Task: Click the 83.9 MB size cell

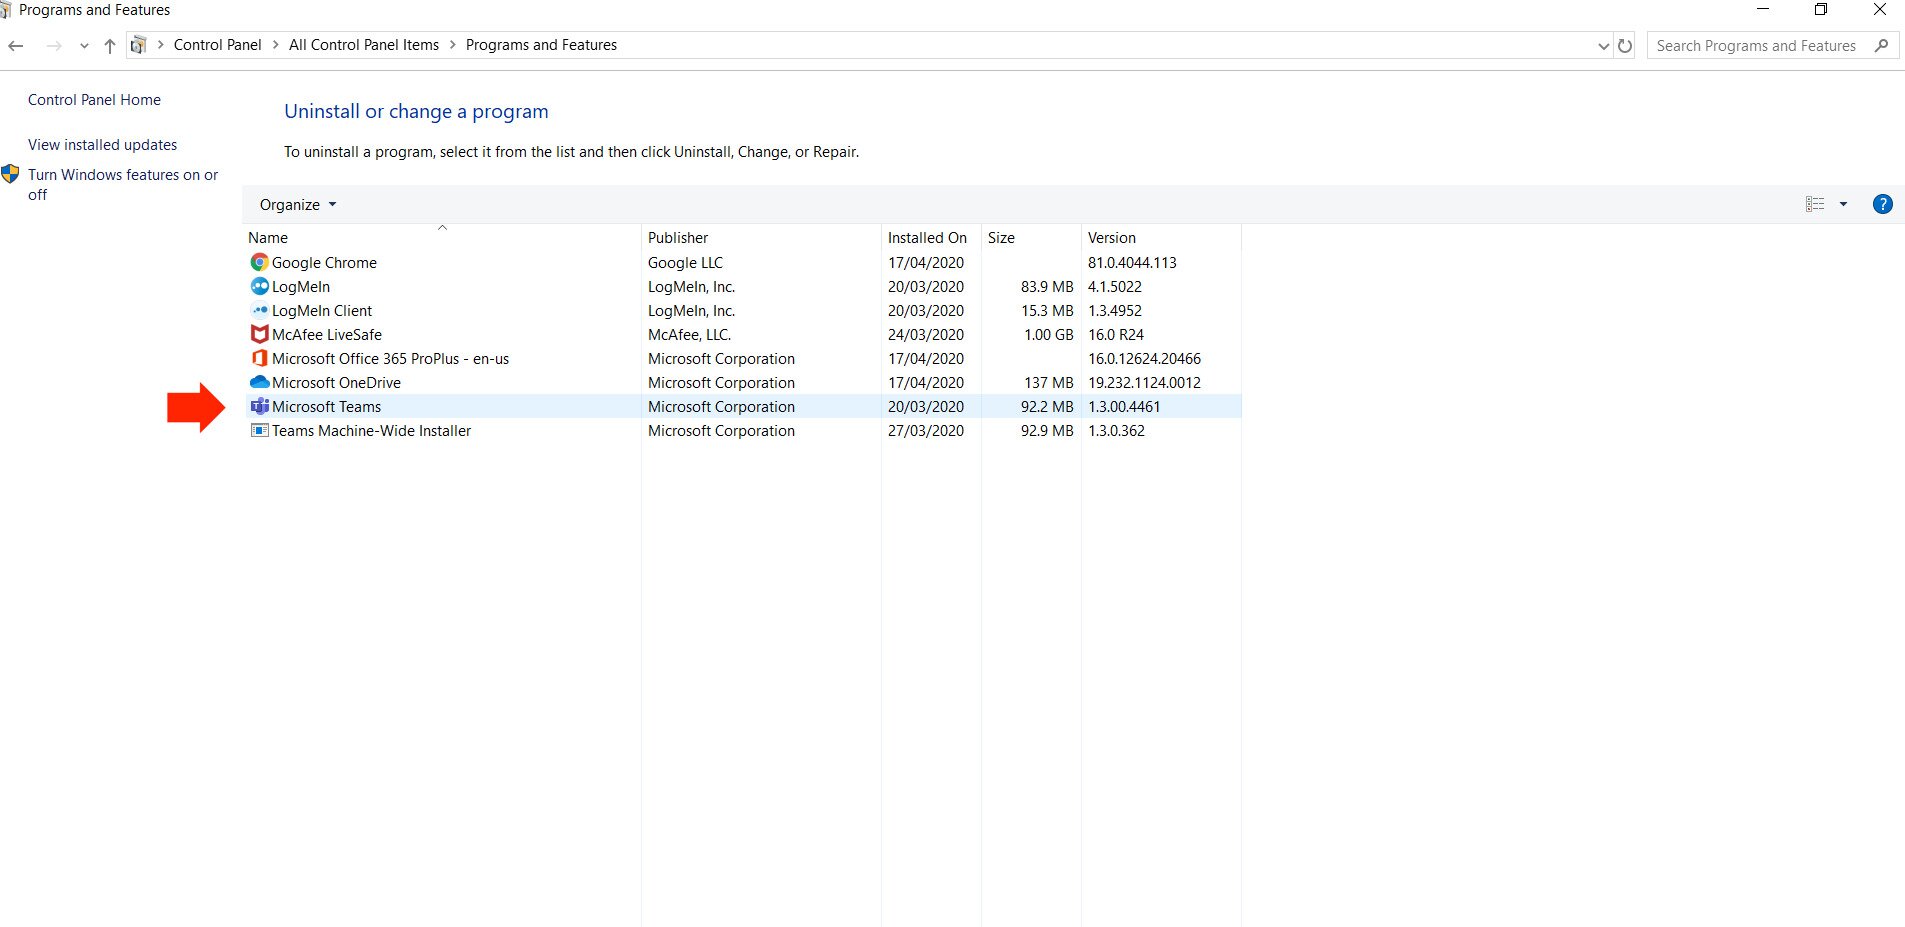Action: (1047, 287)
